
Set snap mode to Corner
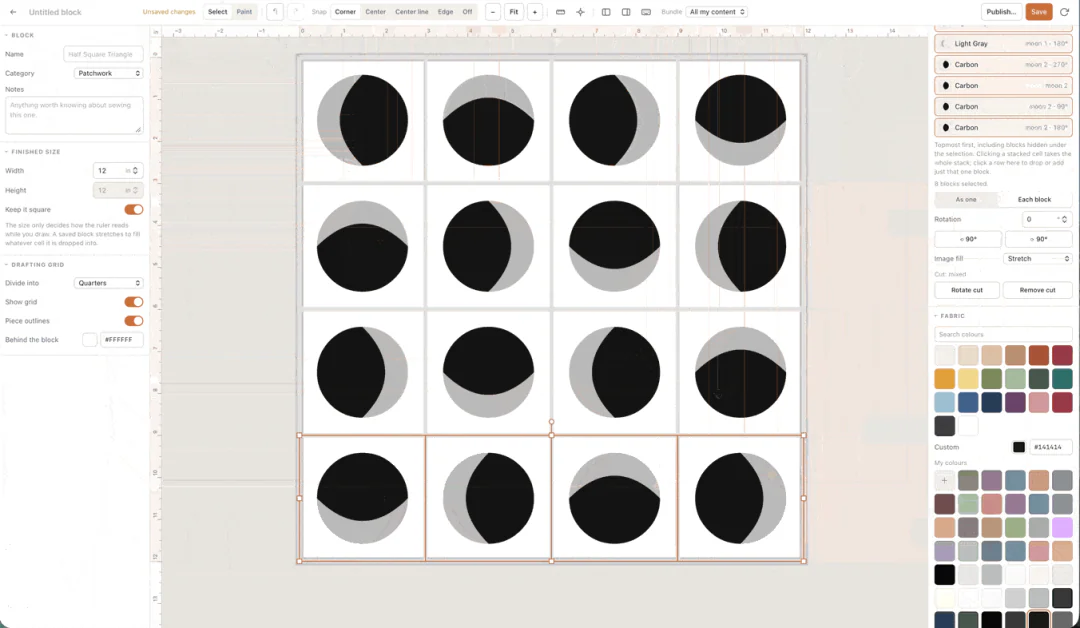click(345, 12)
